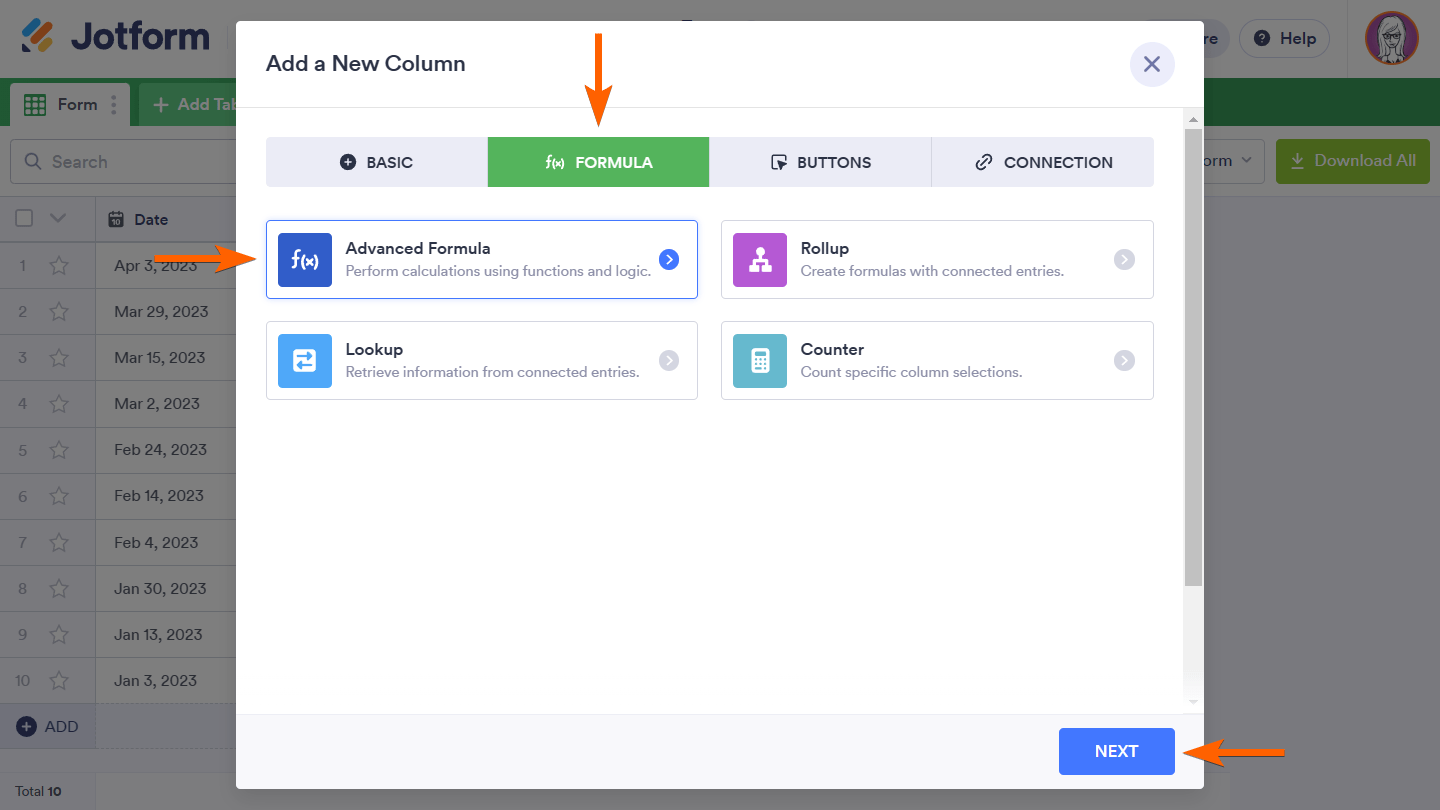Tick the select-all rows checkbox
The width and height of the screenshot is (1440, 810).
coord(25,219)
